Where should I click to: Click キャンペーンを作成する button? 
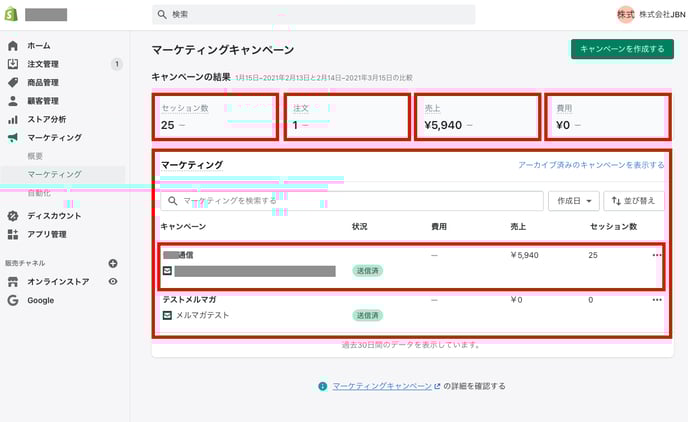click(x=622, y=49)
